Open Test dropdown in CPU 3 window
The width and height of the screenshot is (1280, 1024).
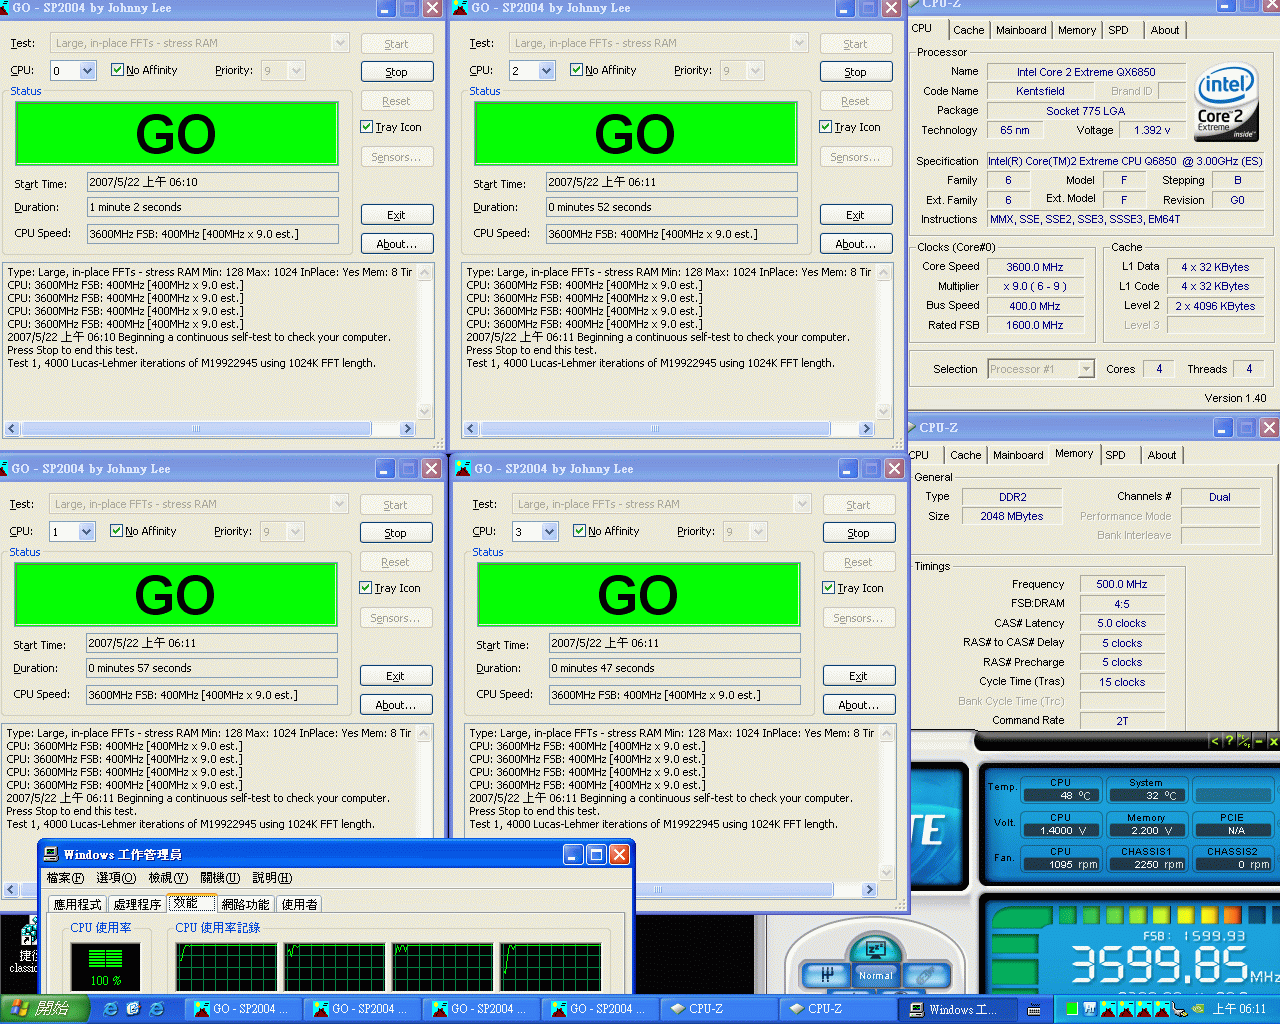pos(802,504)
